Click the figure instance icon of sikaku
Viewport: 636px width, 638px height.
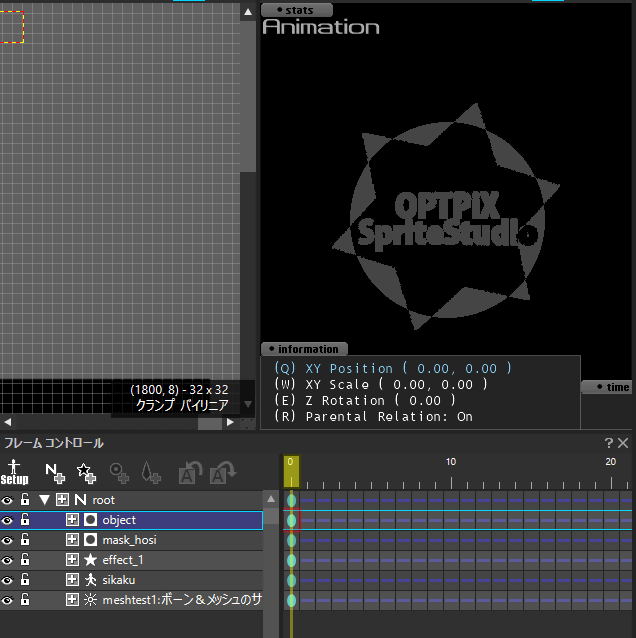pos(90,580)
